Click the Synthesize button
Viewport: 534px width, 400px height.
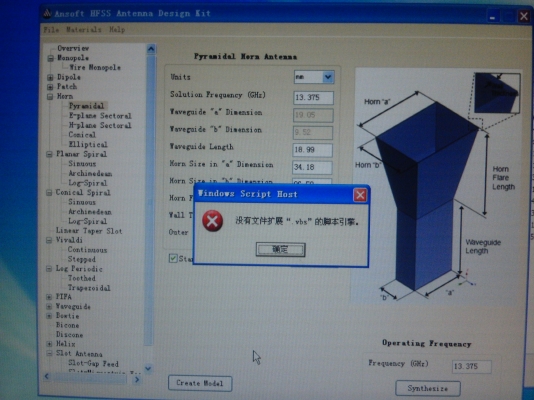[428, 388]
